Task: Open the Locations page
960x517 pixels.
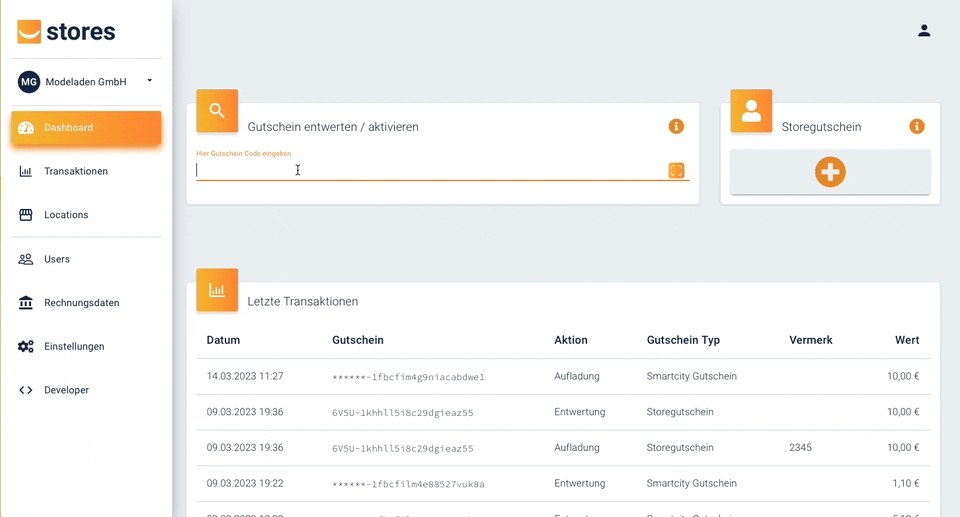Action: click(66, 215)
